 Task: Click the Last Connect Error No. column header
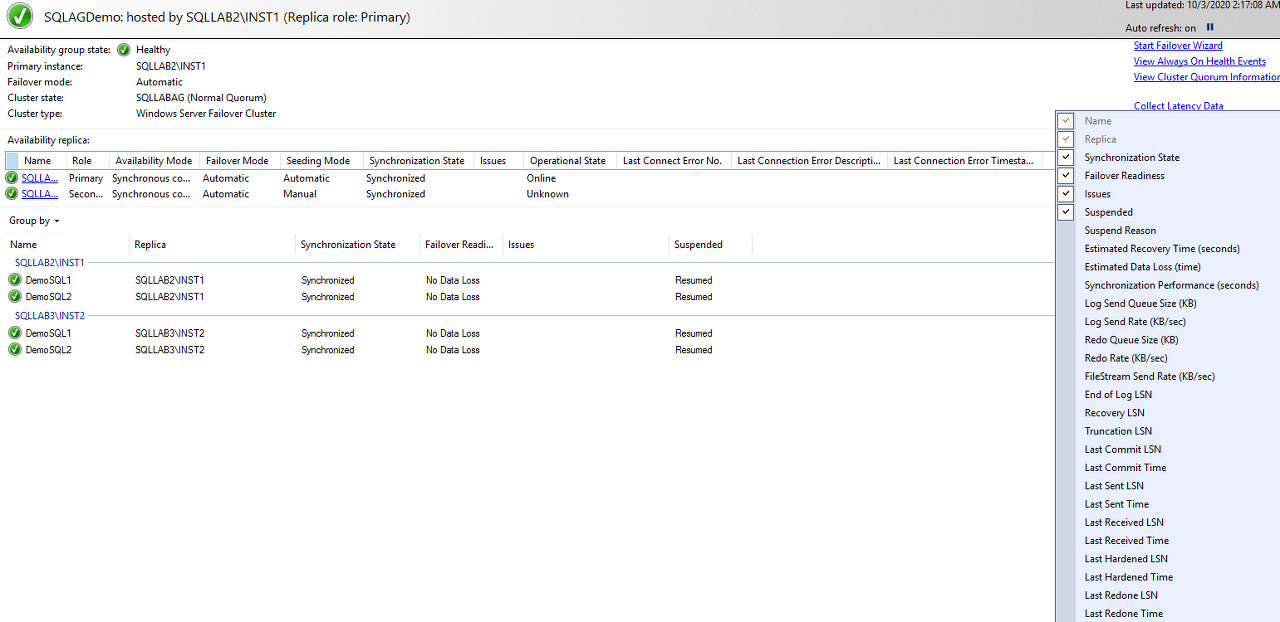(672, 161)
